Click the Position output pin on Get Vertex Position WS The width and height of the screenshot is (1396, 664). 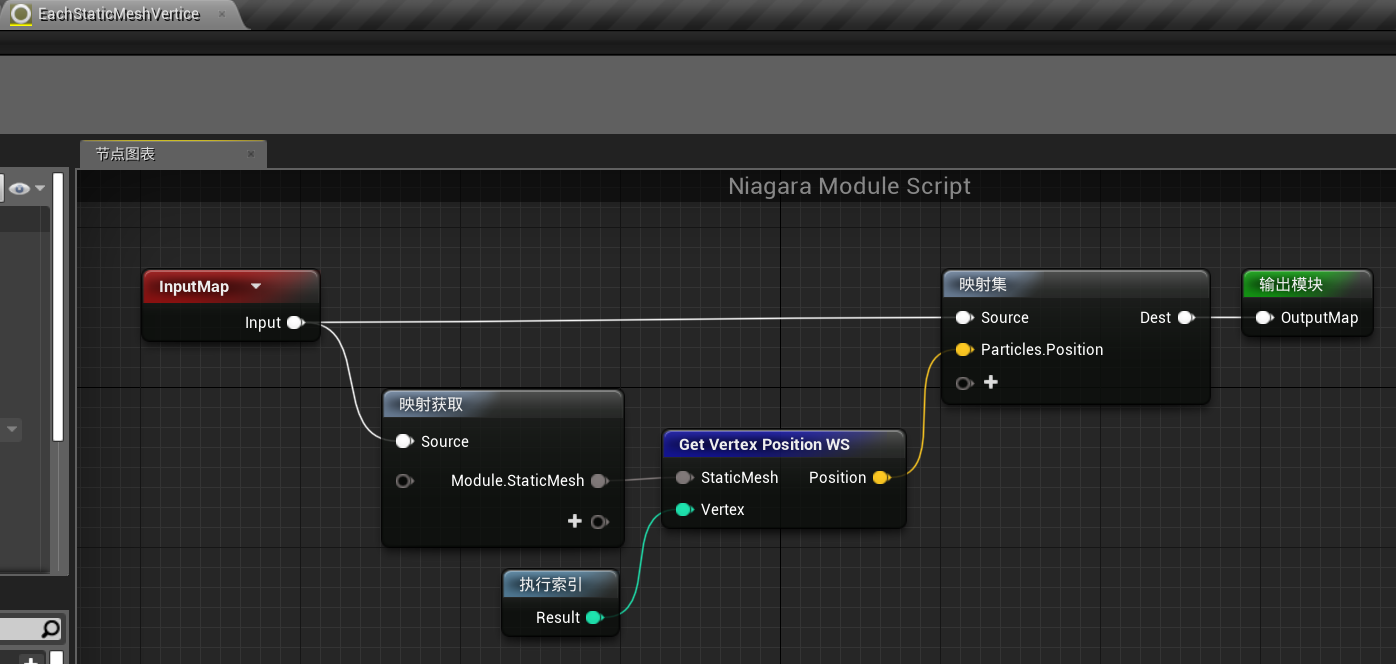(881, 477)
